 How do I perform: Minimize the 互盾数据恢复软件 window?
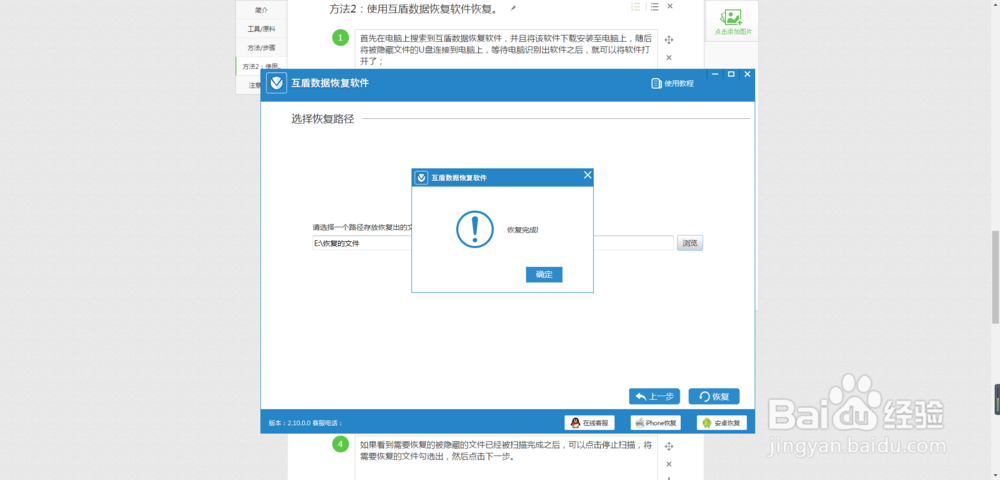pos(715,75)
